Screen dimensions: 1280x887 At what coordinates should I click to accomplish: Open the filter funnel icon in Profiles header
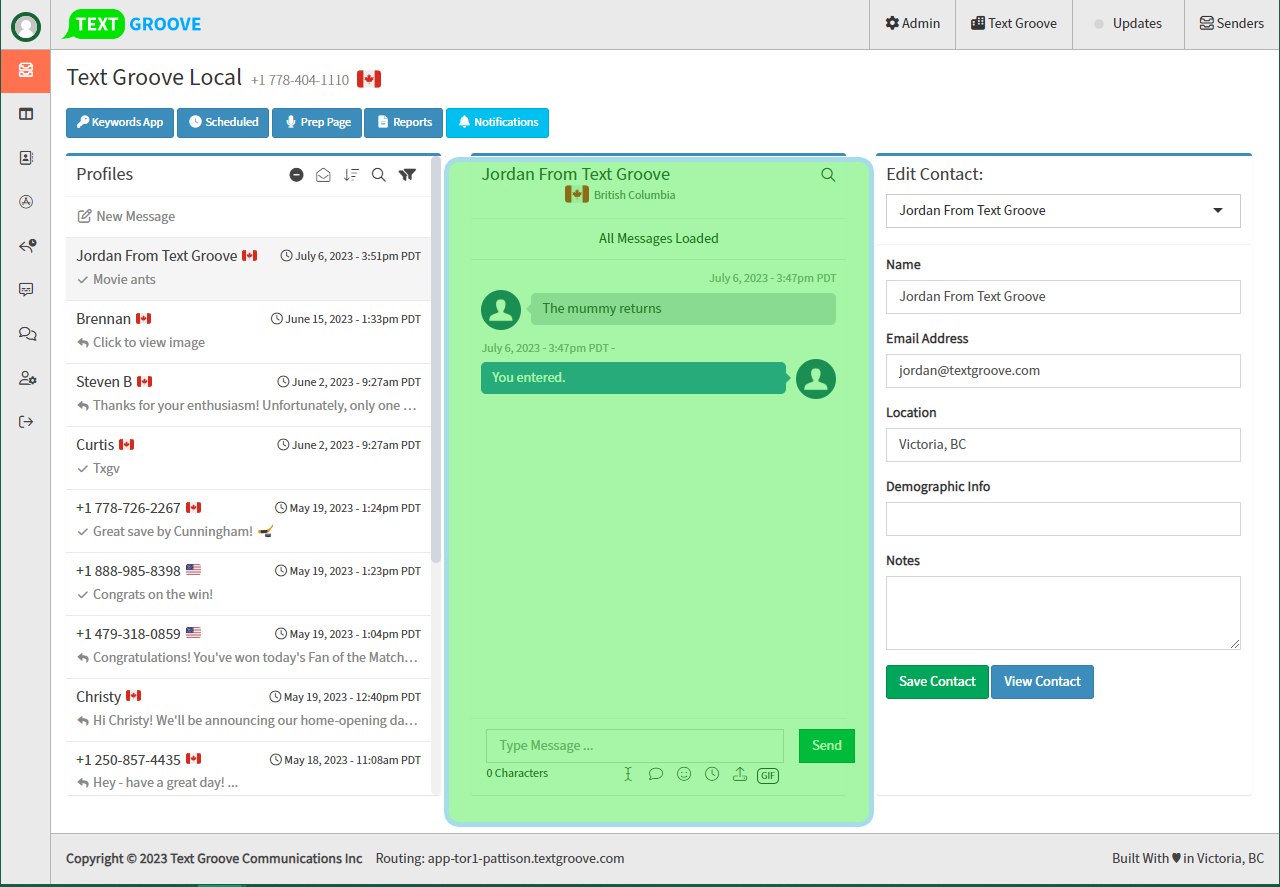coord(407,175)
